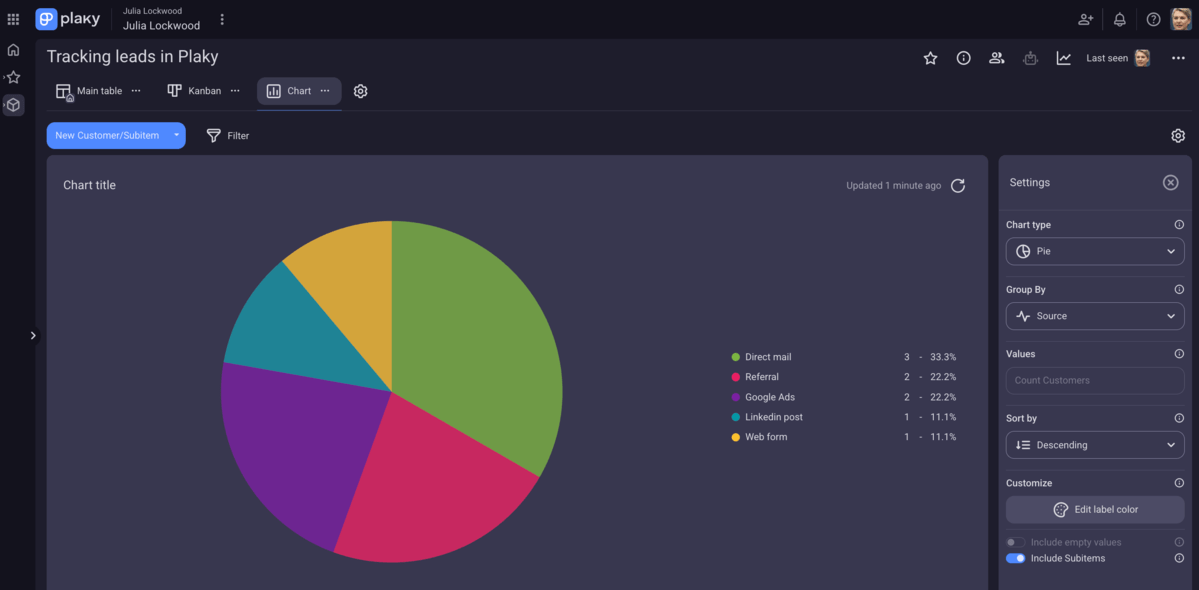This screenshot has height=590, width=1199.
Task: Open board automations via robot icon
Action: (1030, 58)
